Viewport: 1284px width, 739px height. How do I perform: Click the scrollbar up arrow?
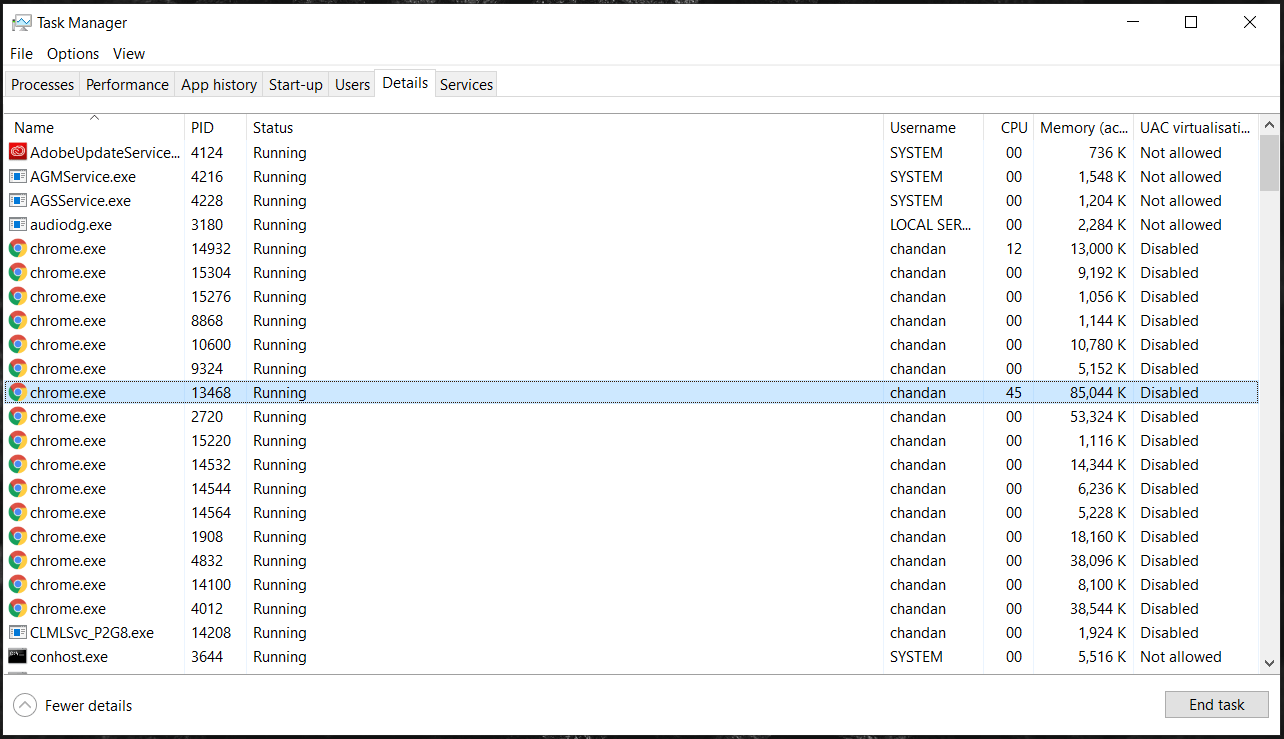tap(1269, 125)
